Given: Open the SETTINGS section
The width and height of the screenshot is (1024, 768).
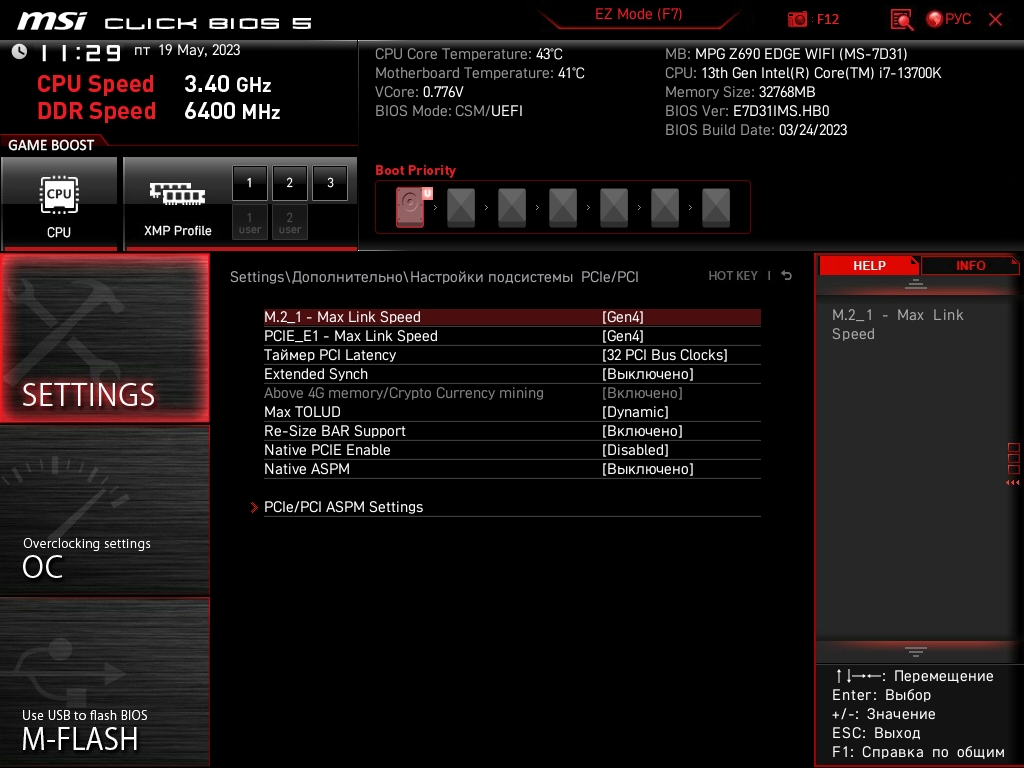Looking at the screenshot, I should tap(104, 338).
